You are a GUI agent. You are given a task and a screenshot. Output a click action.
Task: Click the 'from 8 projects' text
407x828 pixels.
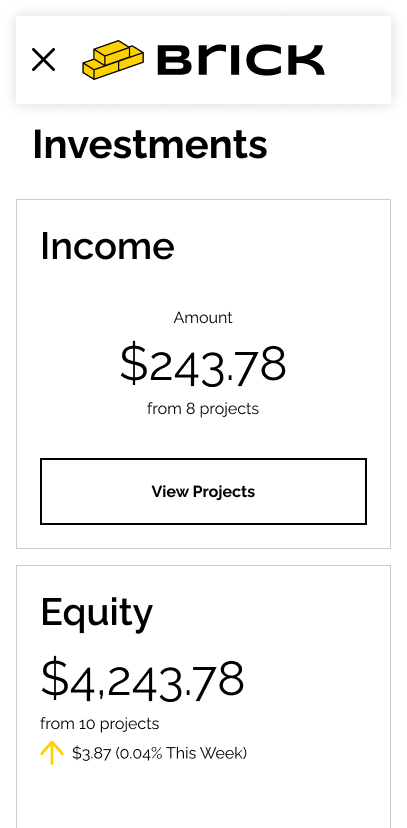click(203, 409)
